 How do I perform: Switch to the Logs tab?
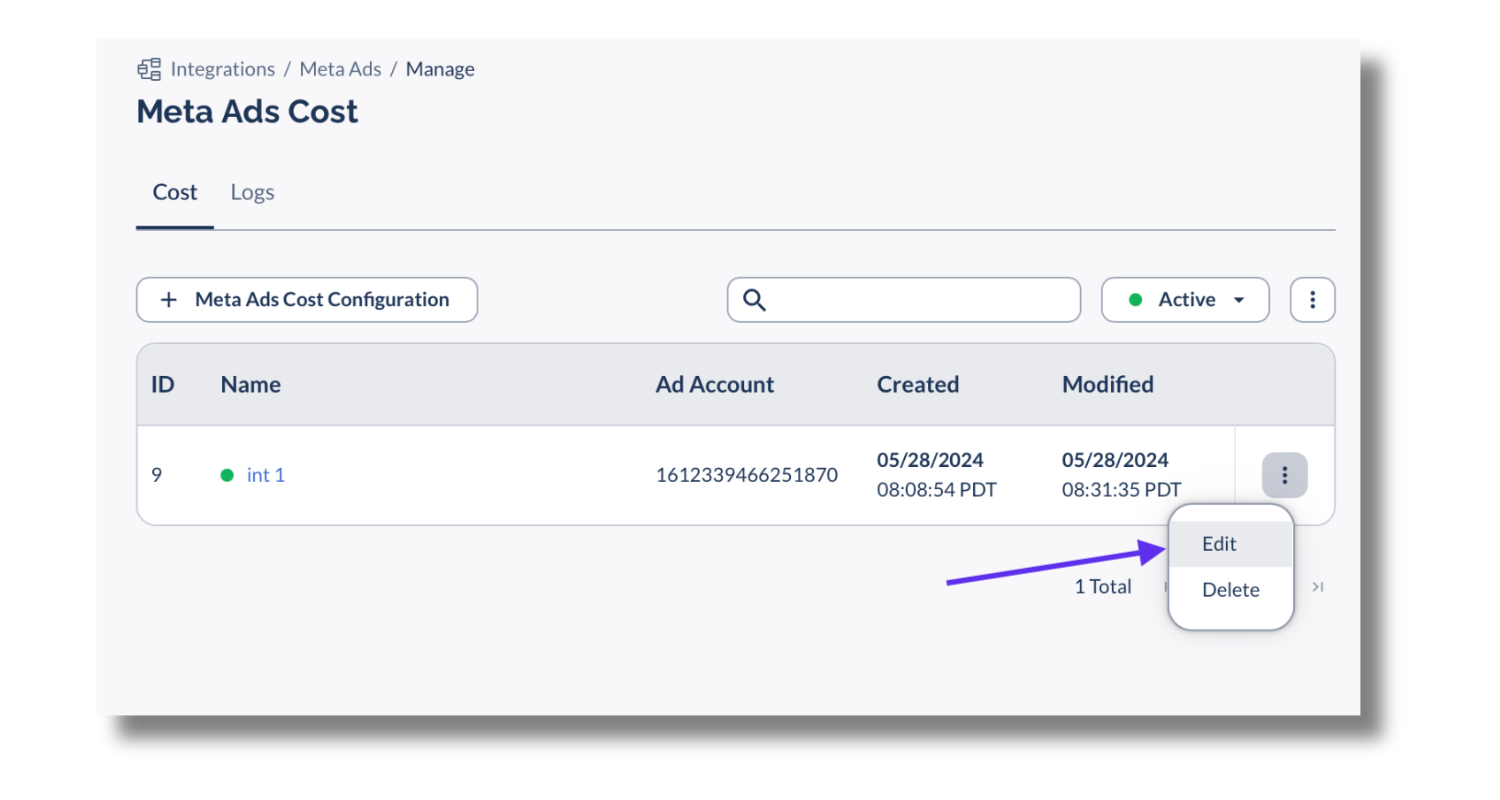[x=252, y=192]
